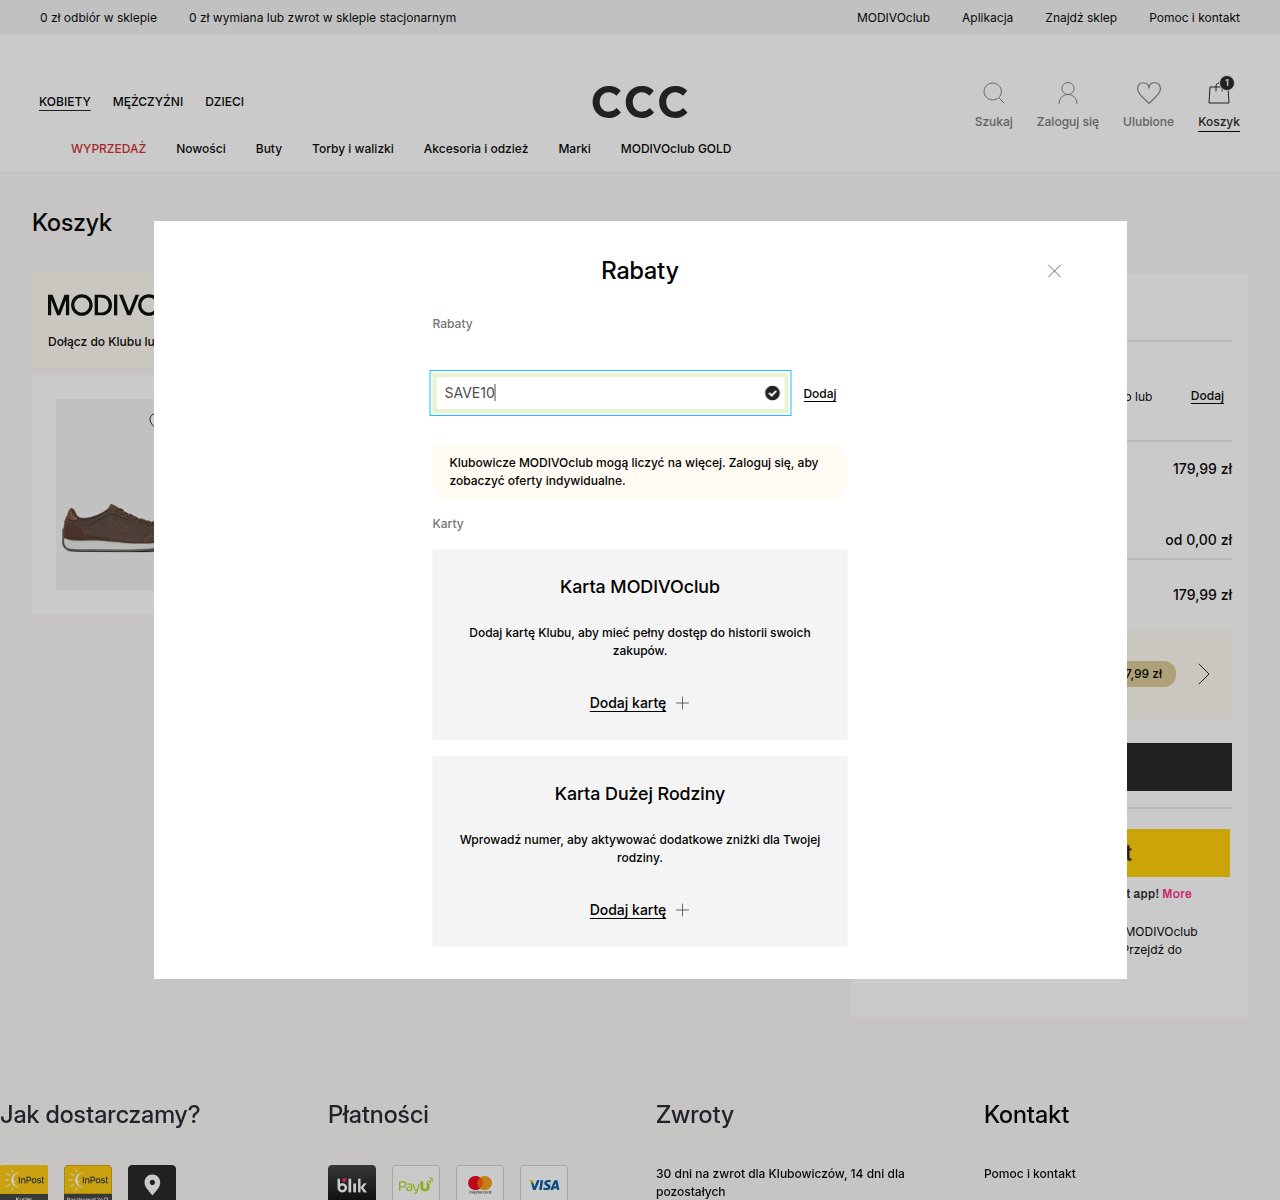
Task: Click the Kontakt footer heading
Action: tap(1026, 1115)
